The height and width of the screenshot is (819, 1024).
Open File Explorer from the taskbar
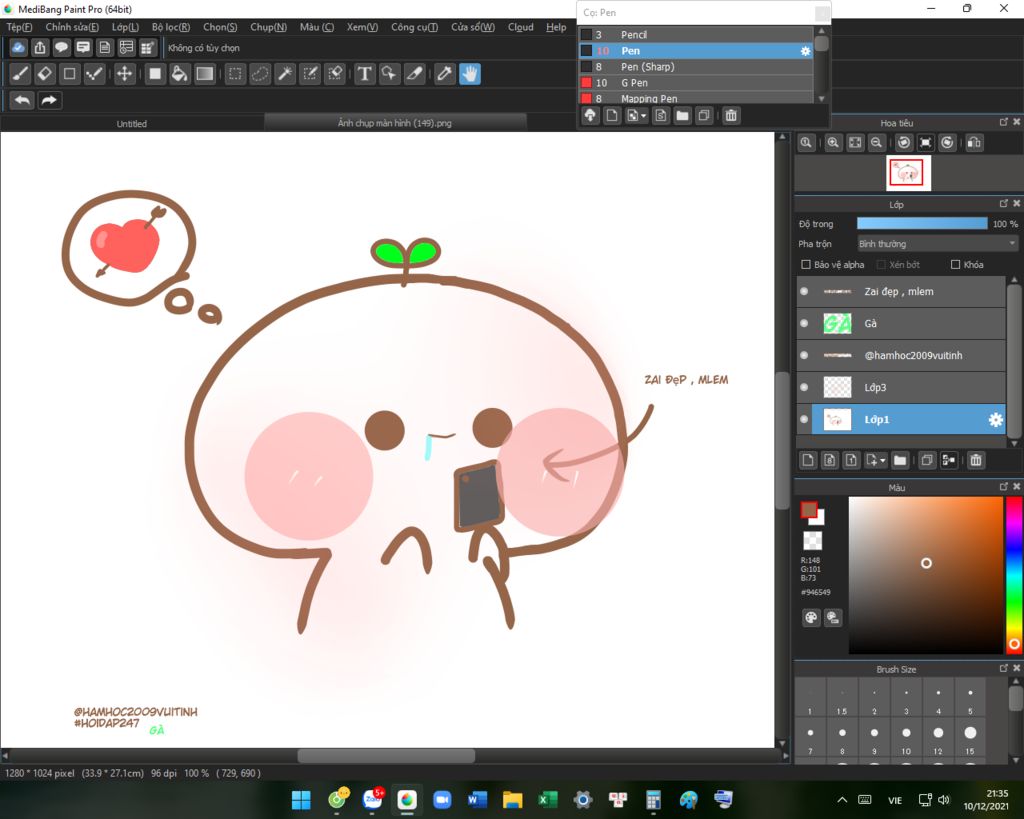[513, 799]
